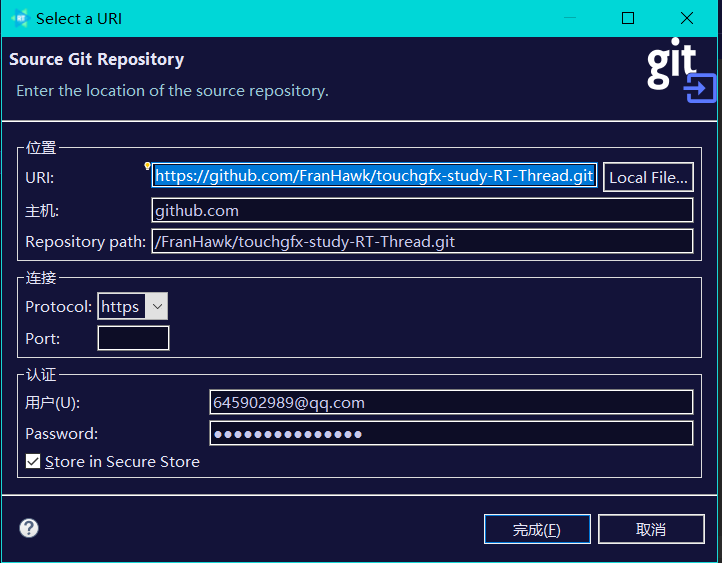Click the Password input field

451,434
